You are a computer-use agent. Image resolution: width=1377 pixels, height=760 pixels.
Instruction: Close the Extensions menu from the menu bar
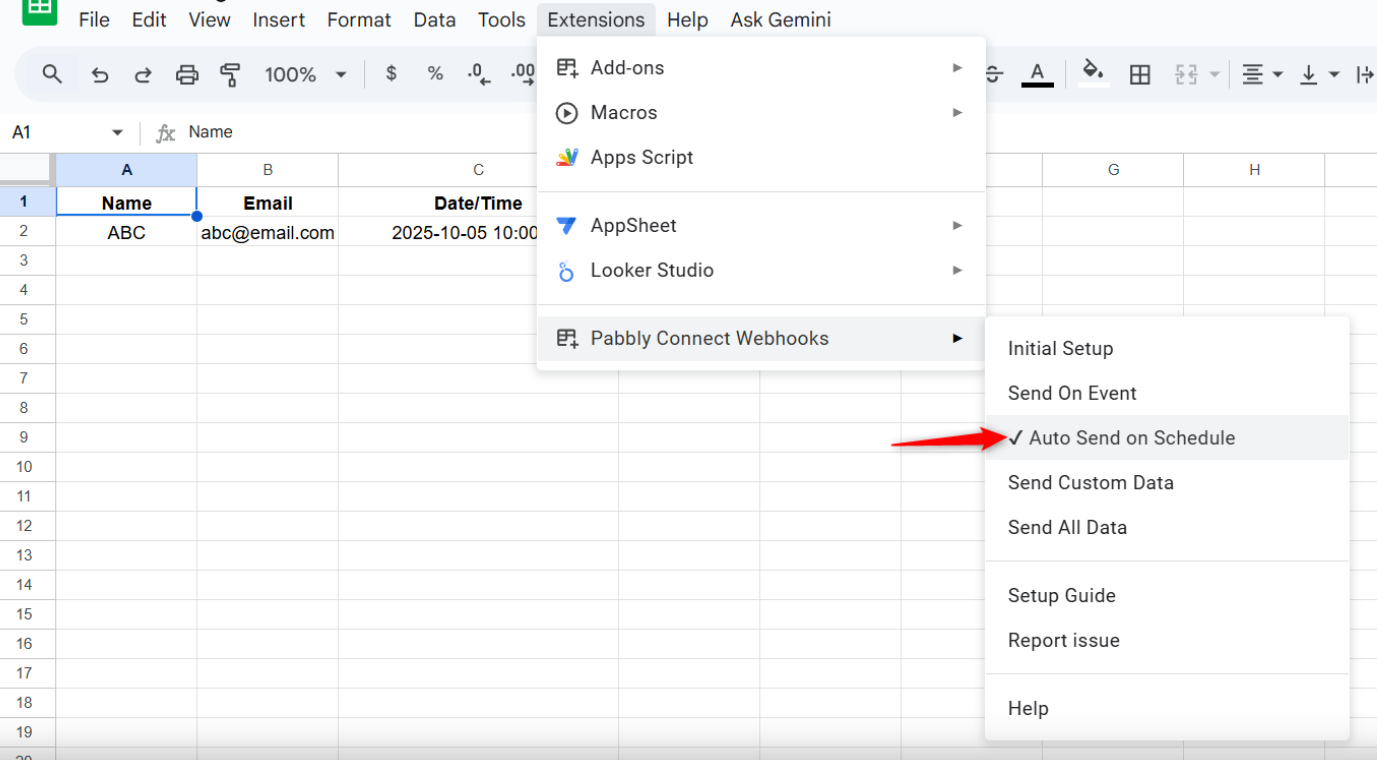pyautogui.click(x=596, y=20)
